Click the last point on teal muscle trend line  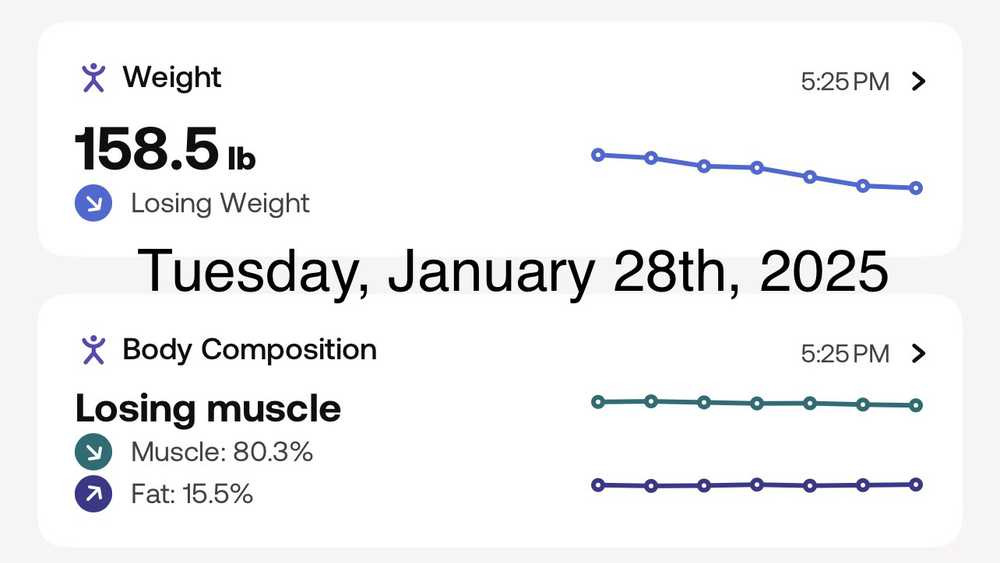pos(916,405)
